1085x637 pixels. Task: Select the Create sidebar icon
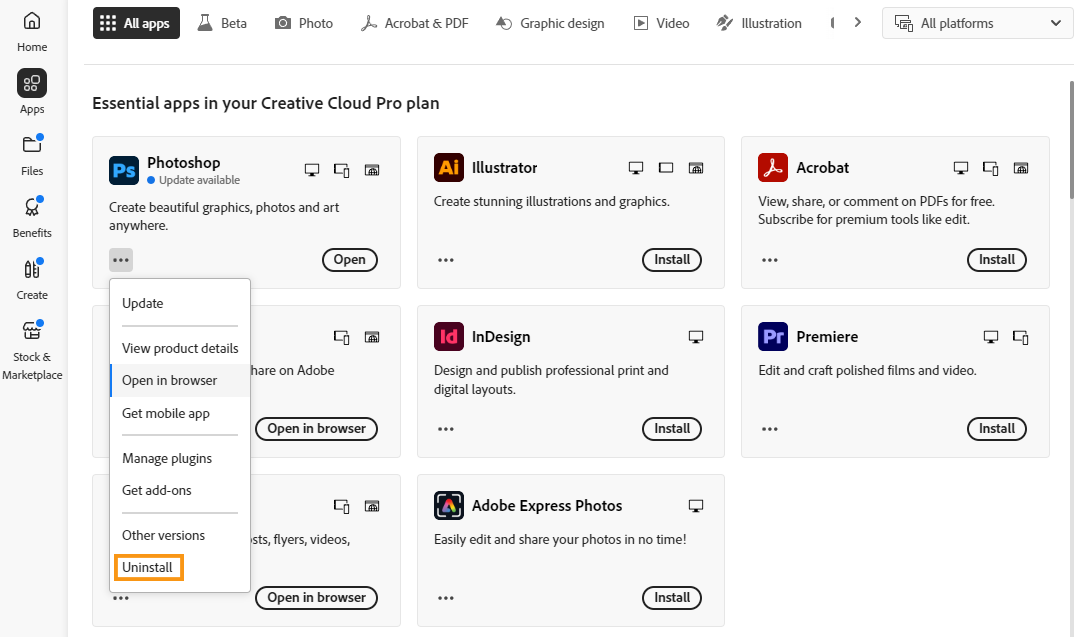tap(32, 277)
